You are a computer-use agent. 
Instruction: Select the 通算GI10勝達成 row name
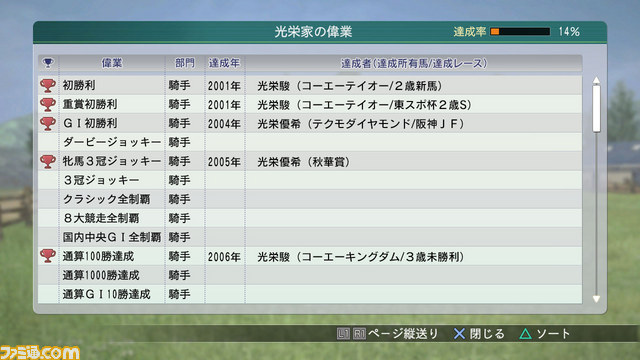point(106,294)
